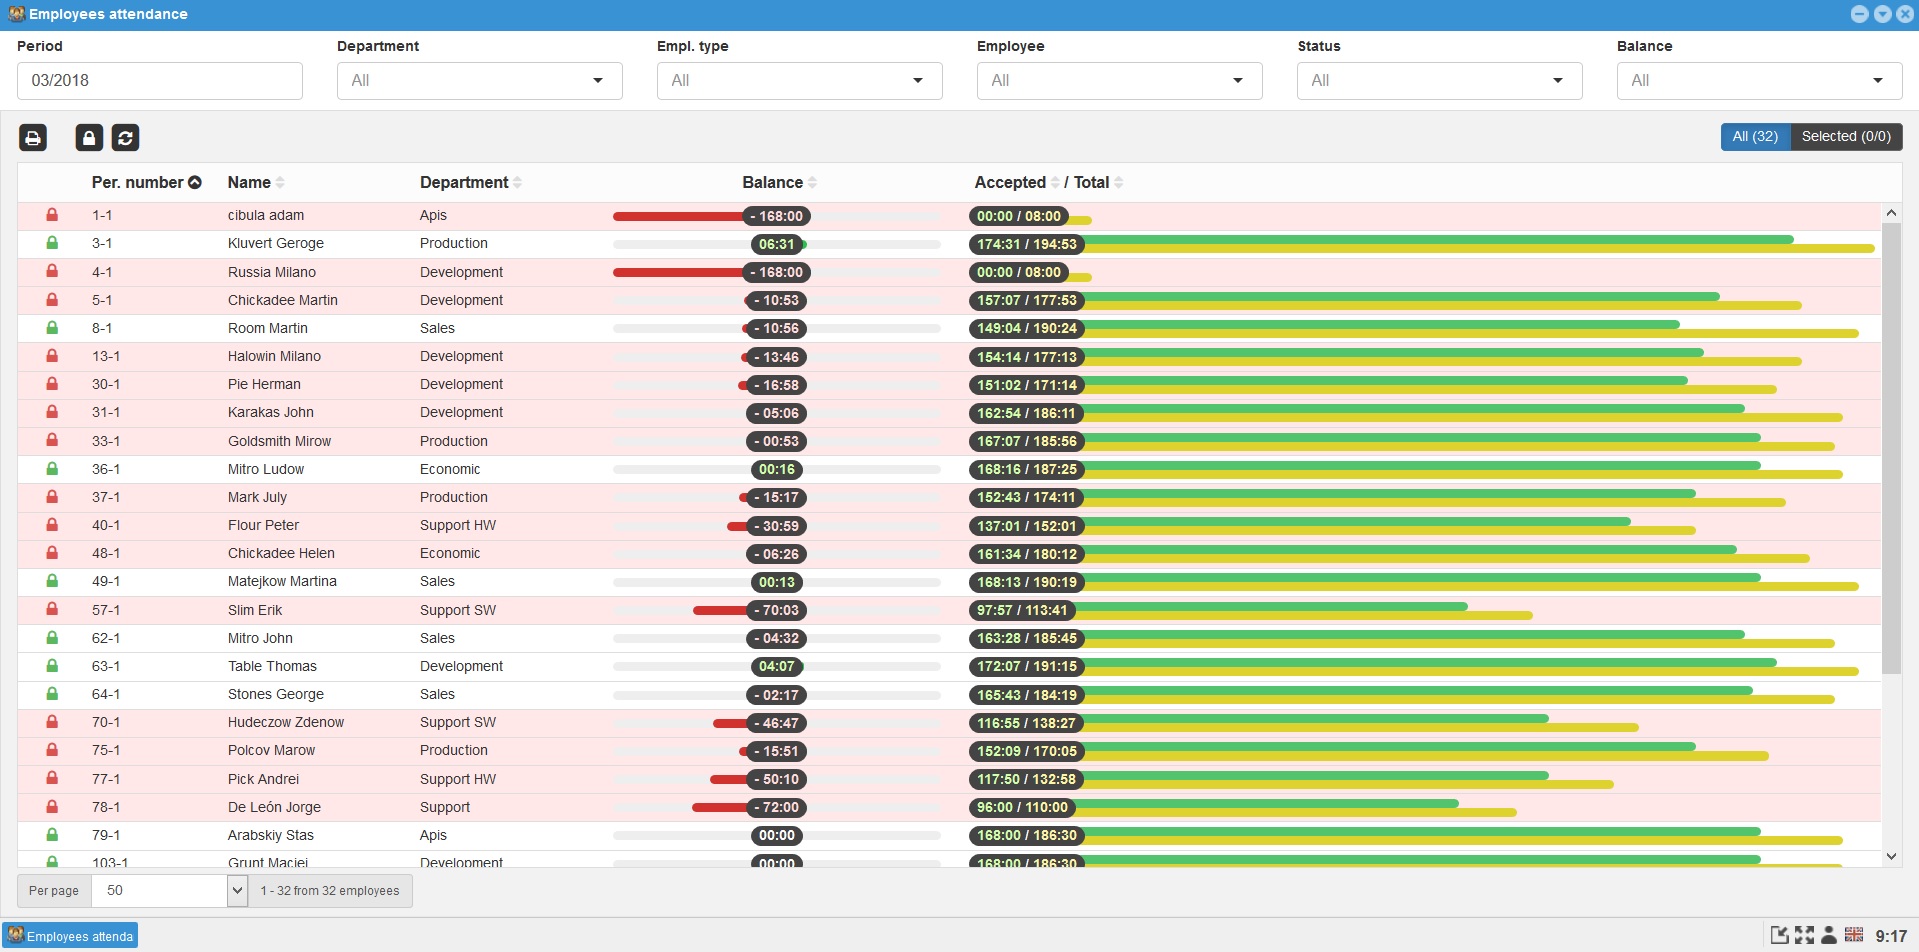This screenshot has width=1919, height=952.
Task: Click green lock for Room Martin
Action: click(x=52, y=327)
